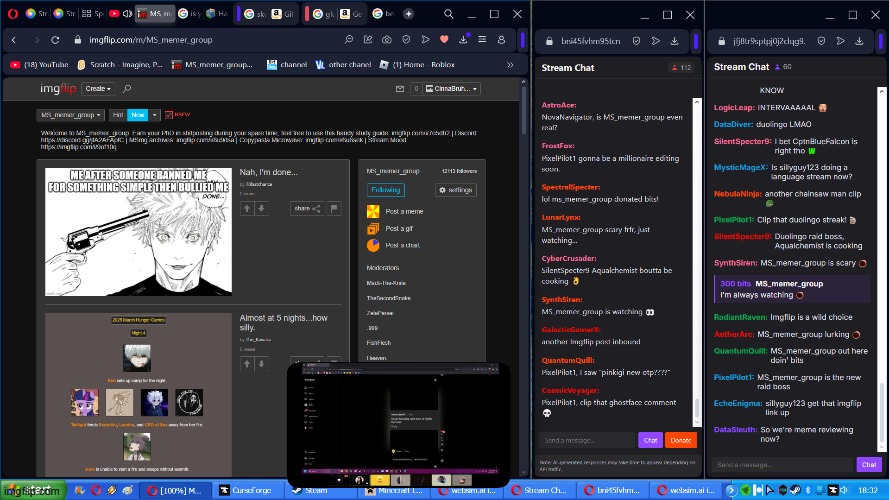Open the stream settings button

tap(456, 190)
